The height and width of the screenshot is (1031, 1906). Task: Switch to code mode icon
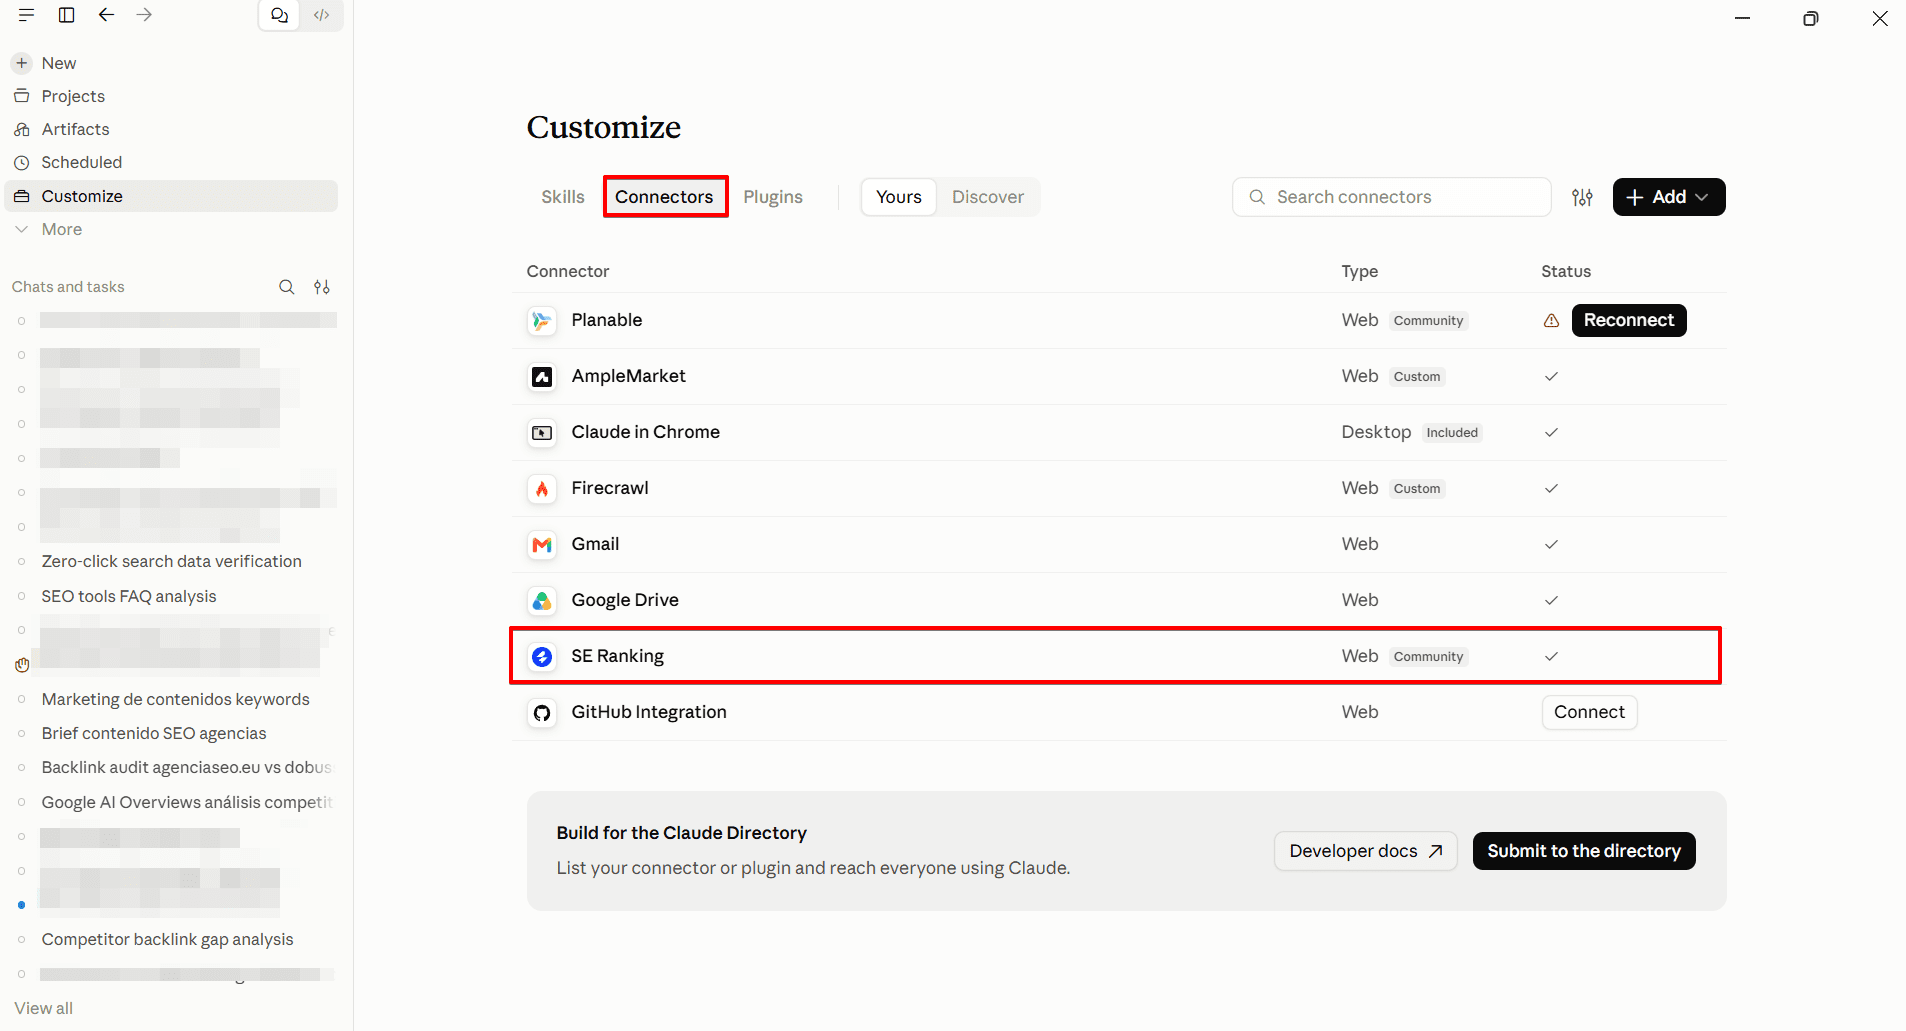pos(321,15)
